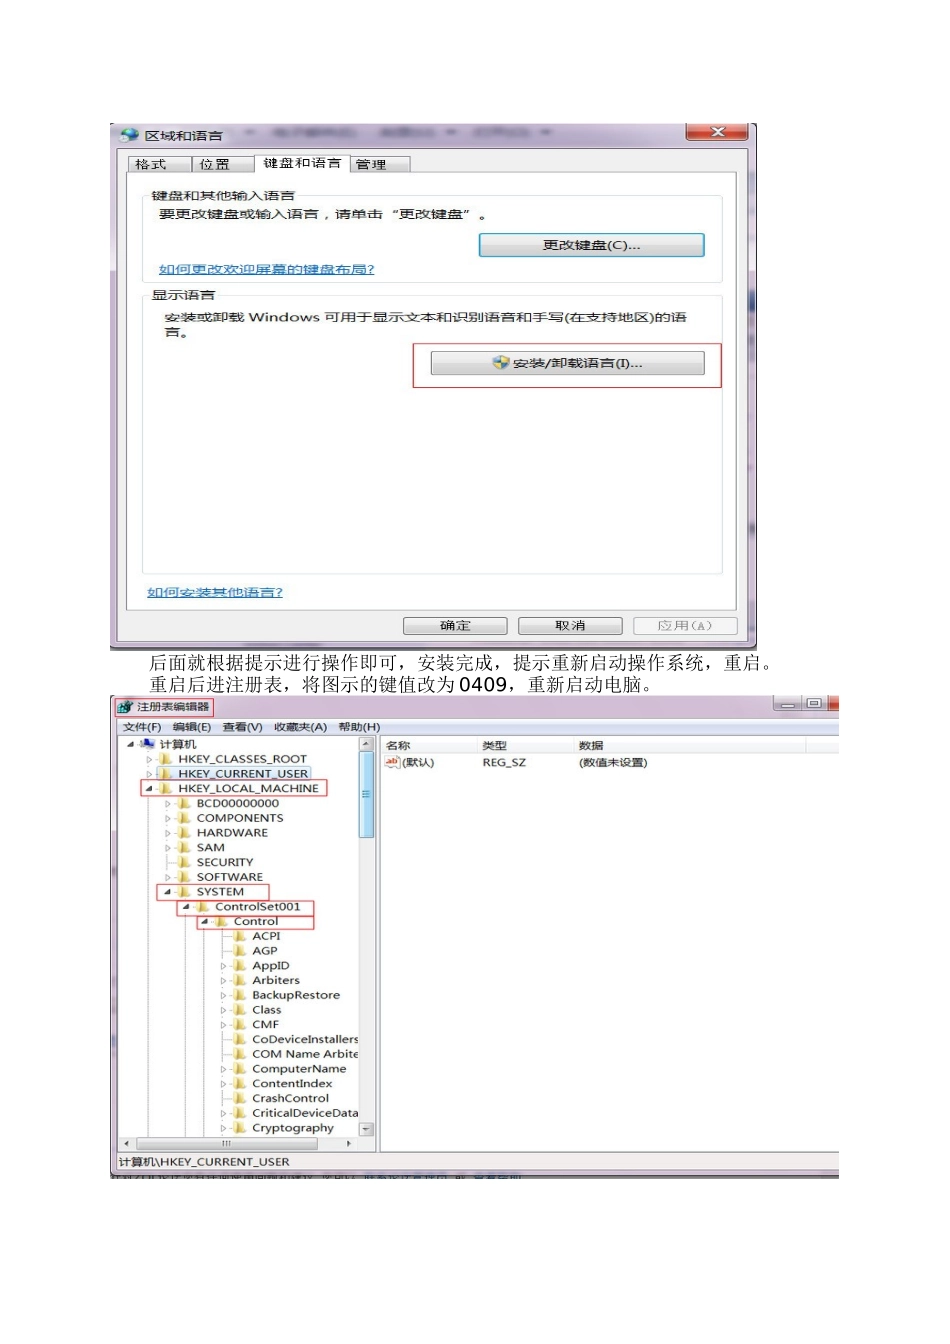
Task: Select the AppID key
Action: pyautogui.click(x=271, y=966)
